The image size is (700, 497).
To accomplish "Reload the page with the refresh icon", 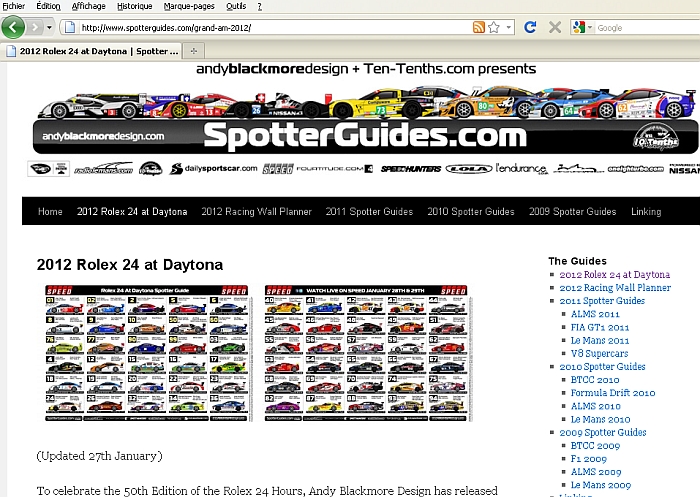I will point(530,27).
